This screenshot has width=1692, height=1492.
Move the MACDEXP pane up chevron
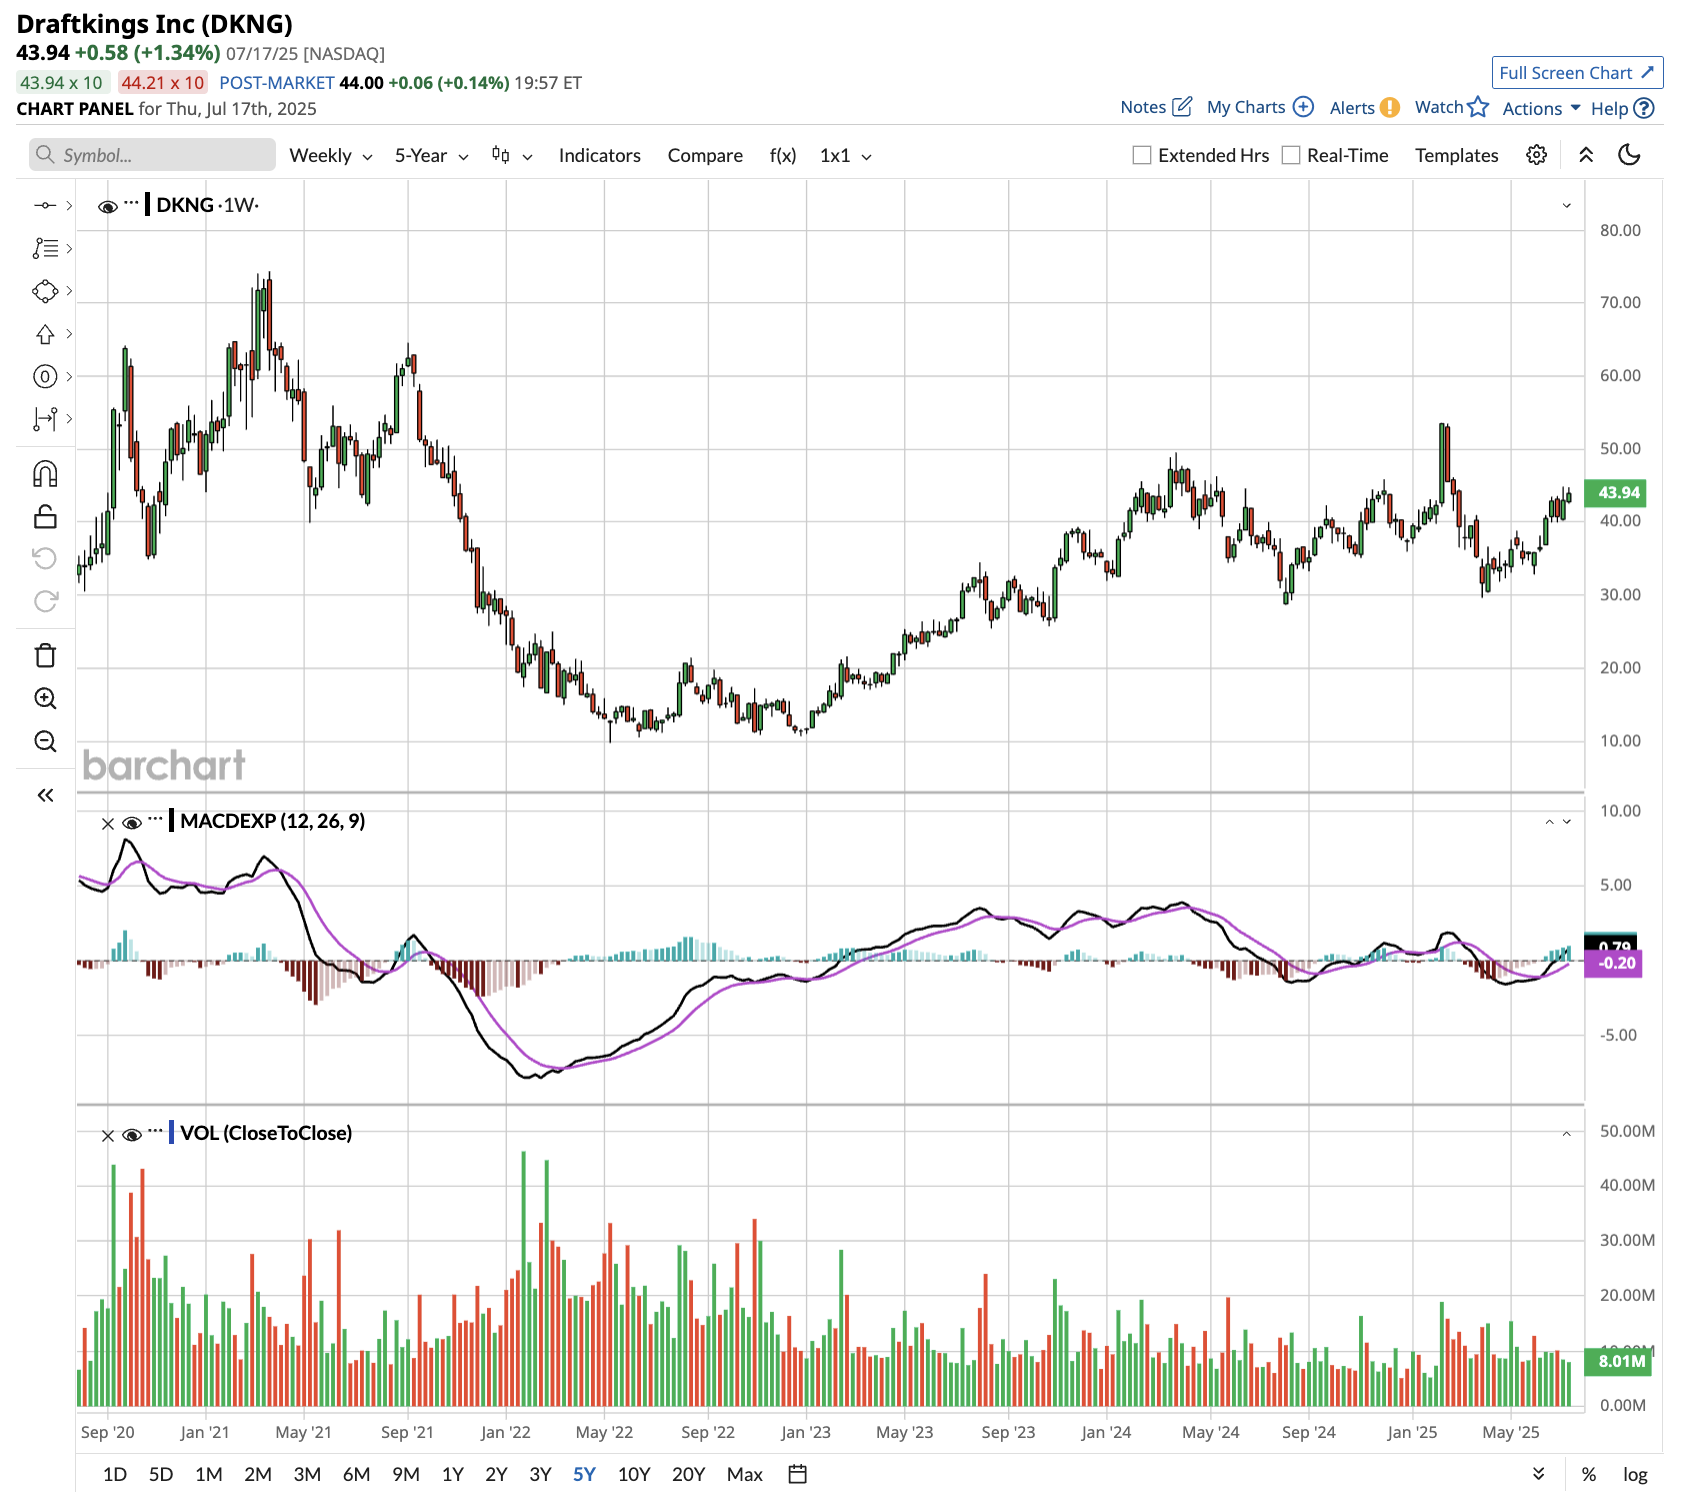pos(1550,822)
